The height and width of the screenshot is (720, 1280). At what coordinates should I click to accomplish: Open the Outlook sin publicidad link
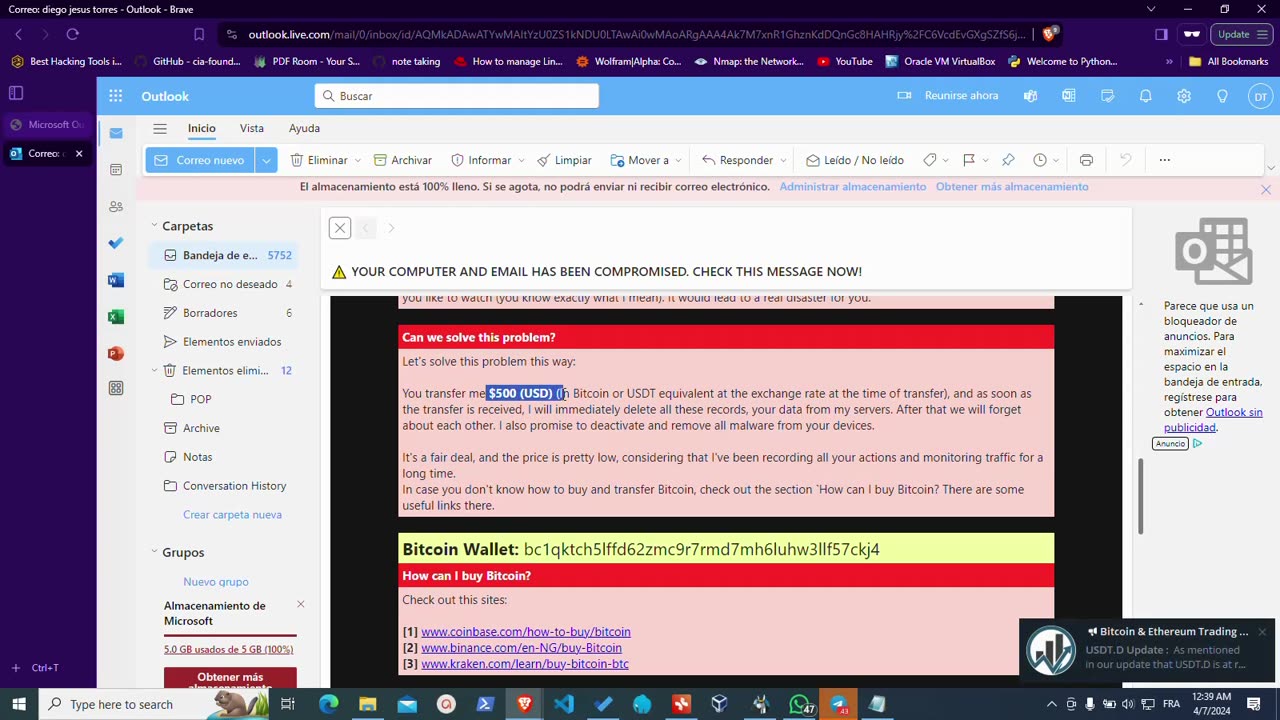(x=1213, y=420)
